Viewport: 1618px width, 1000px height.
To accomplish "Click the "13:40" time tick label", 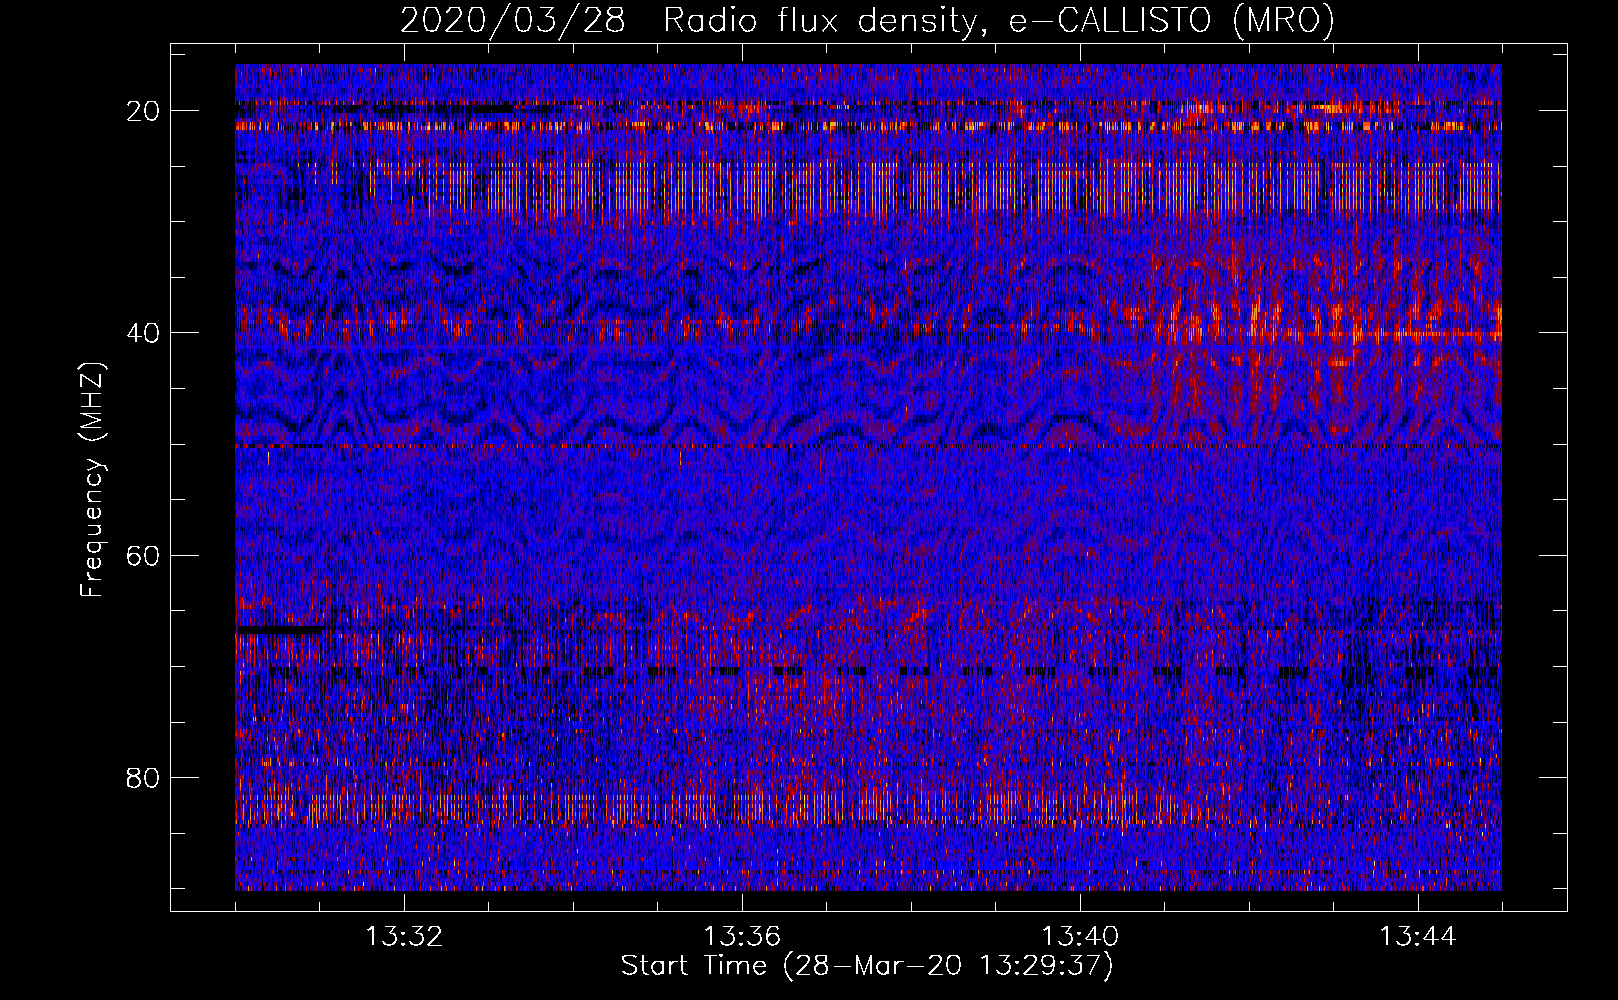I will [x=1080, y=937].
